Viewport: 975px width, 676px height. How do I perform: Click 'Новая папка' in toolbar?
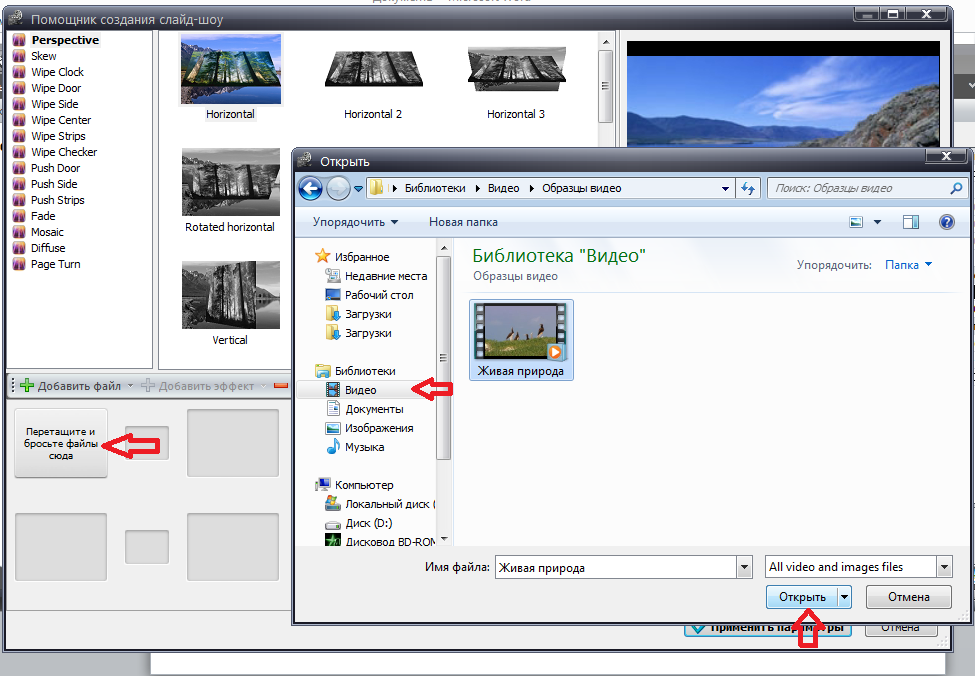click(x=463, y=222)
